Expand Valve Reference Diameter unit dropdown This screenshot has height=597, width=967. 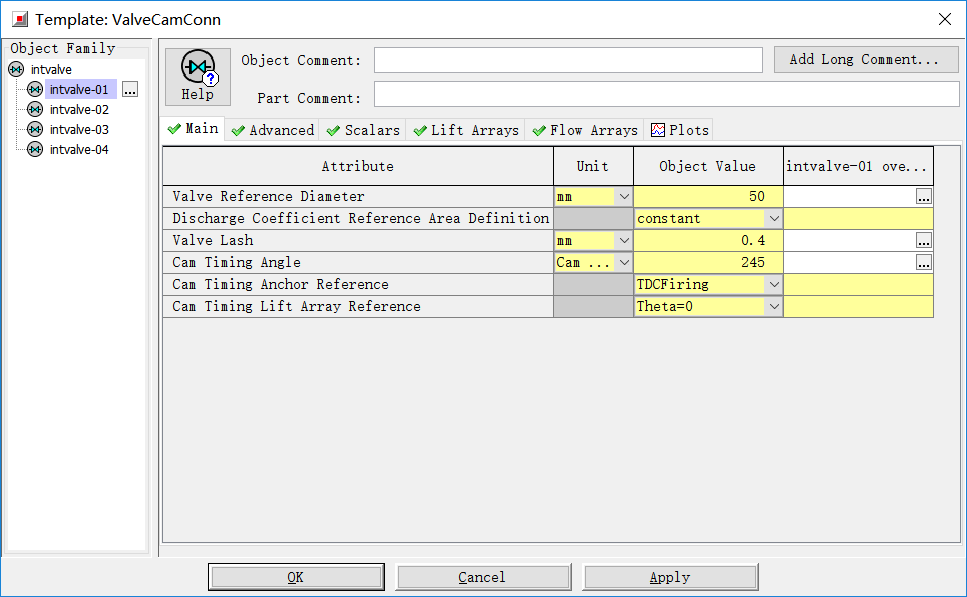624,197
